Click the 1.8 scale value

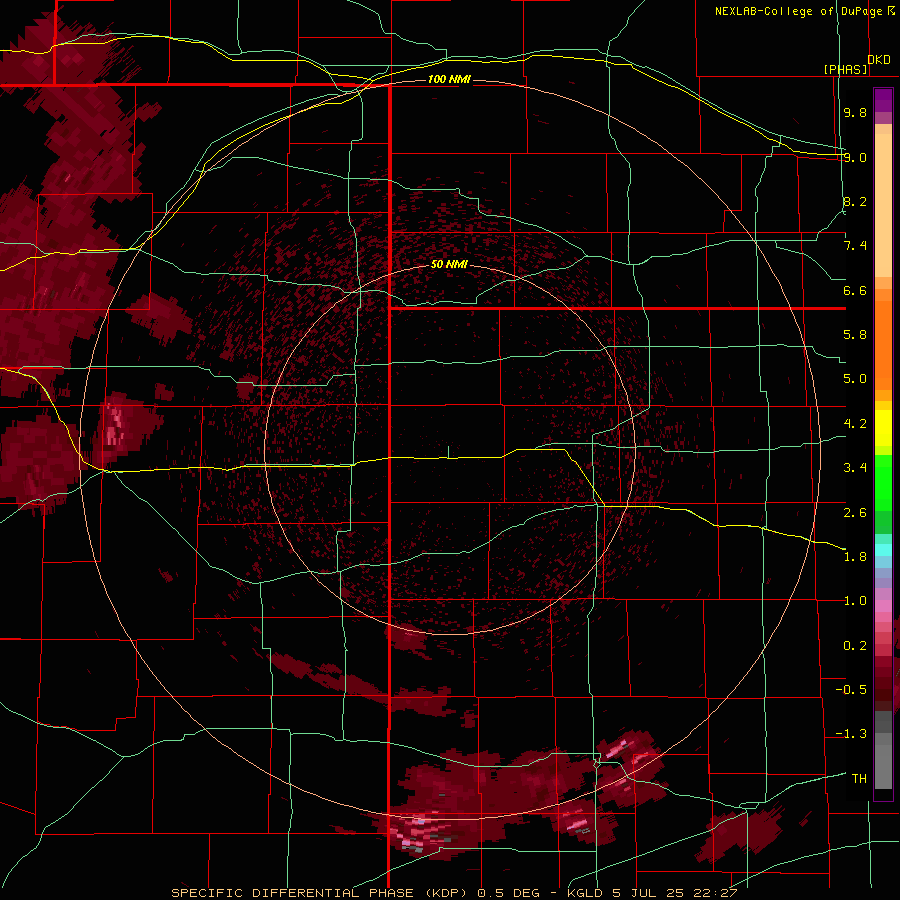point(855,557)
